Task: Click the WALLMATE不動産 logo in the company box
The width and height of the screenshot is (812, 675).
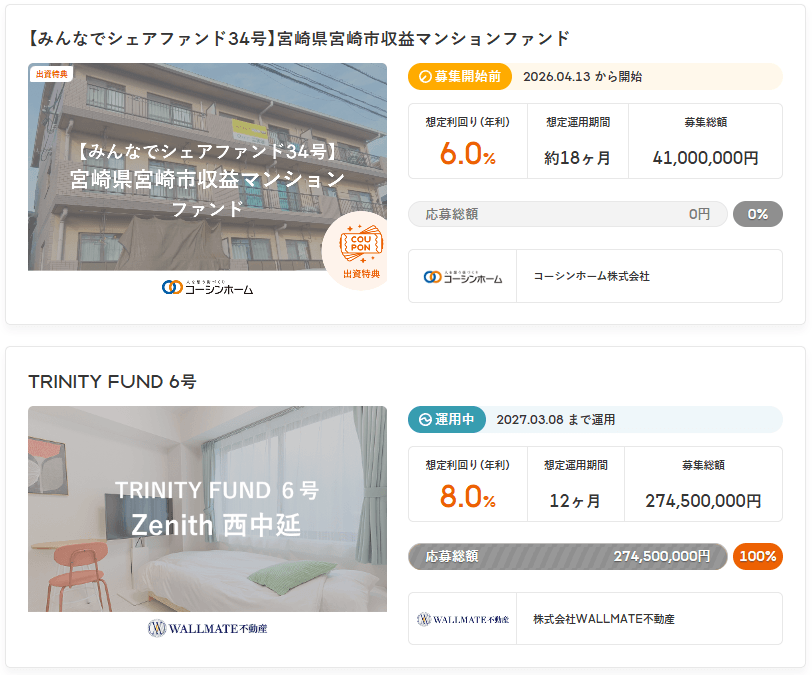Action: [463, 620]
